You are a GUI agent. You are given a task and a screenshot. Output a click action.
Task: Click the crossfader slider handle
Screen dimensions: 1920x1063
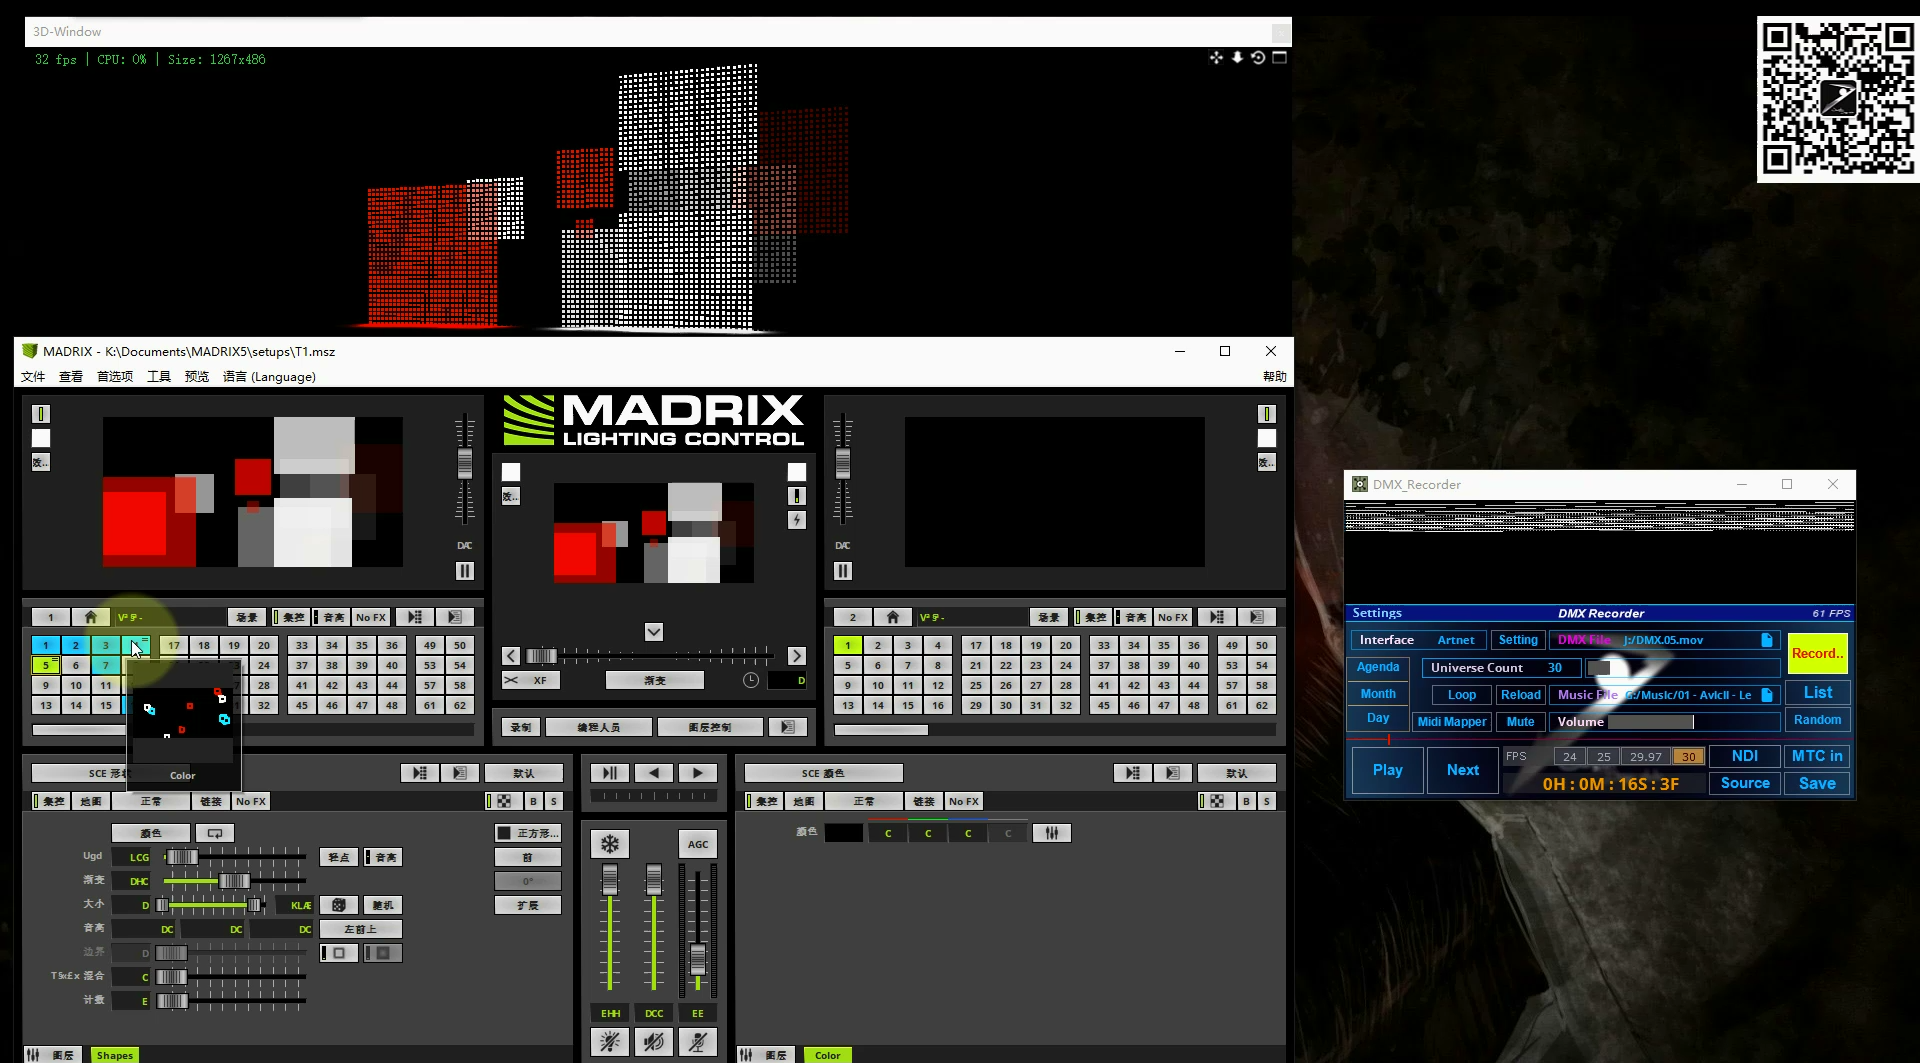click(541, 656)
